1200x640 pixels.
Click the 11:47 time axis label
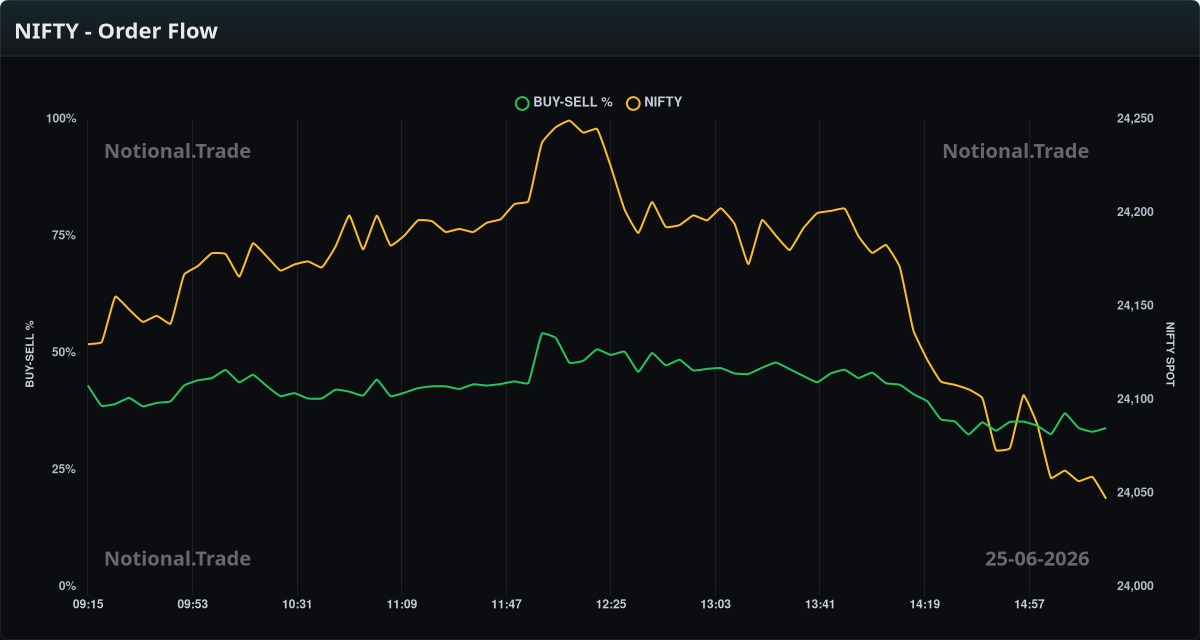(506, 604)
